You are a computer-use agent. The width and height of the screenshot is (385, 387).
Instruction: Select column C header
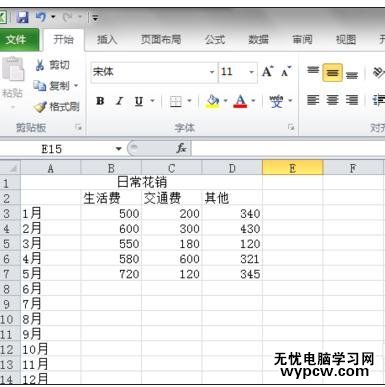tap(172, 168)
